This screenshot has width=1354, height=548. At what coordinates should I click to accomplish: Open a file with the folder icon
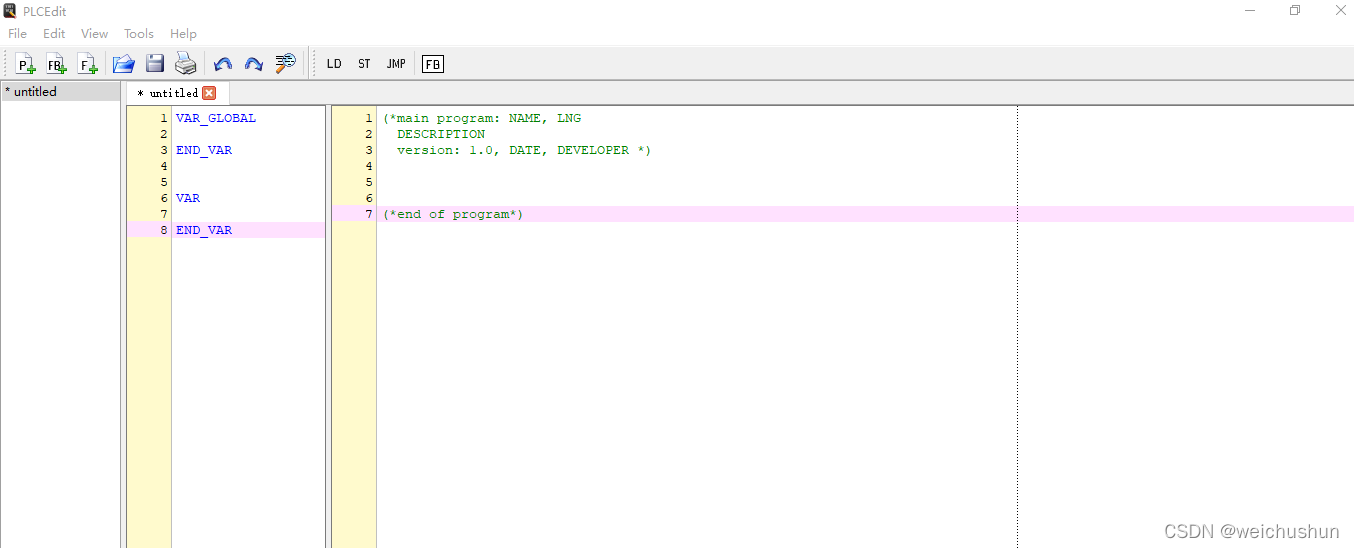[x=123, y=64]
